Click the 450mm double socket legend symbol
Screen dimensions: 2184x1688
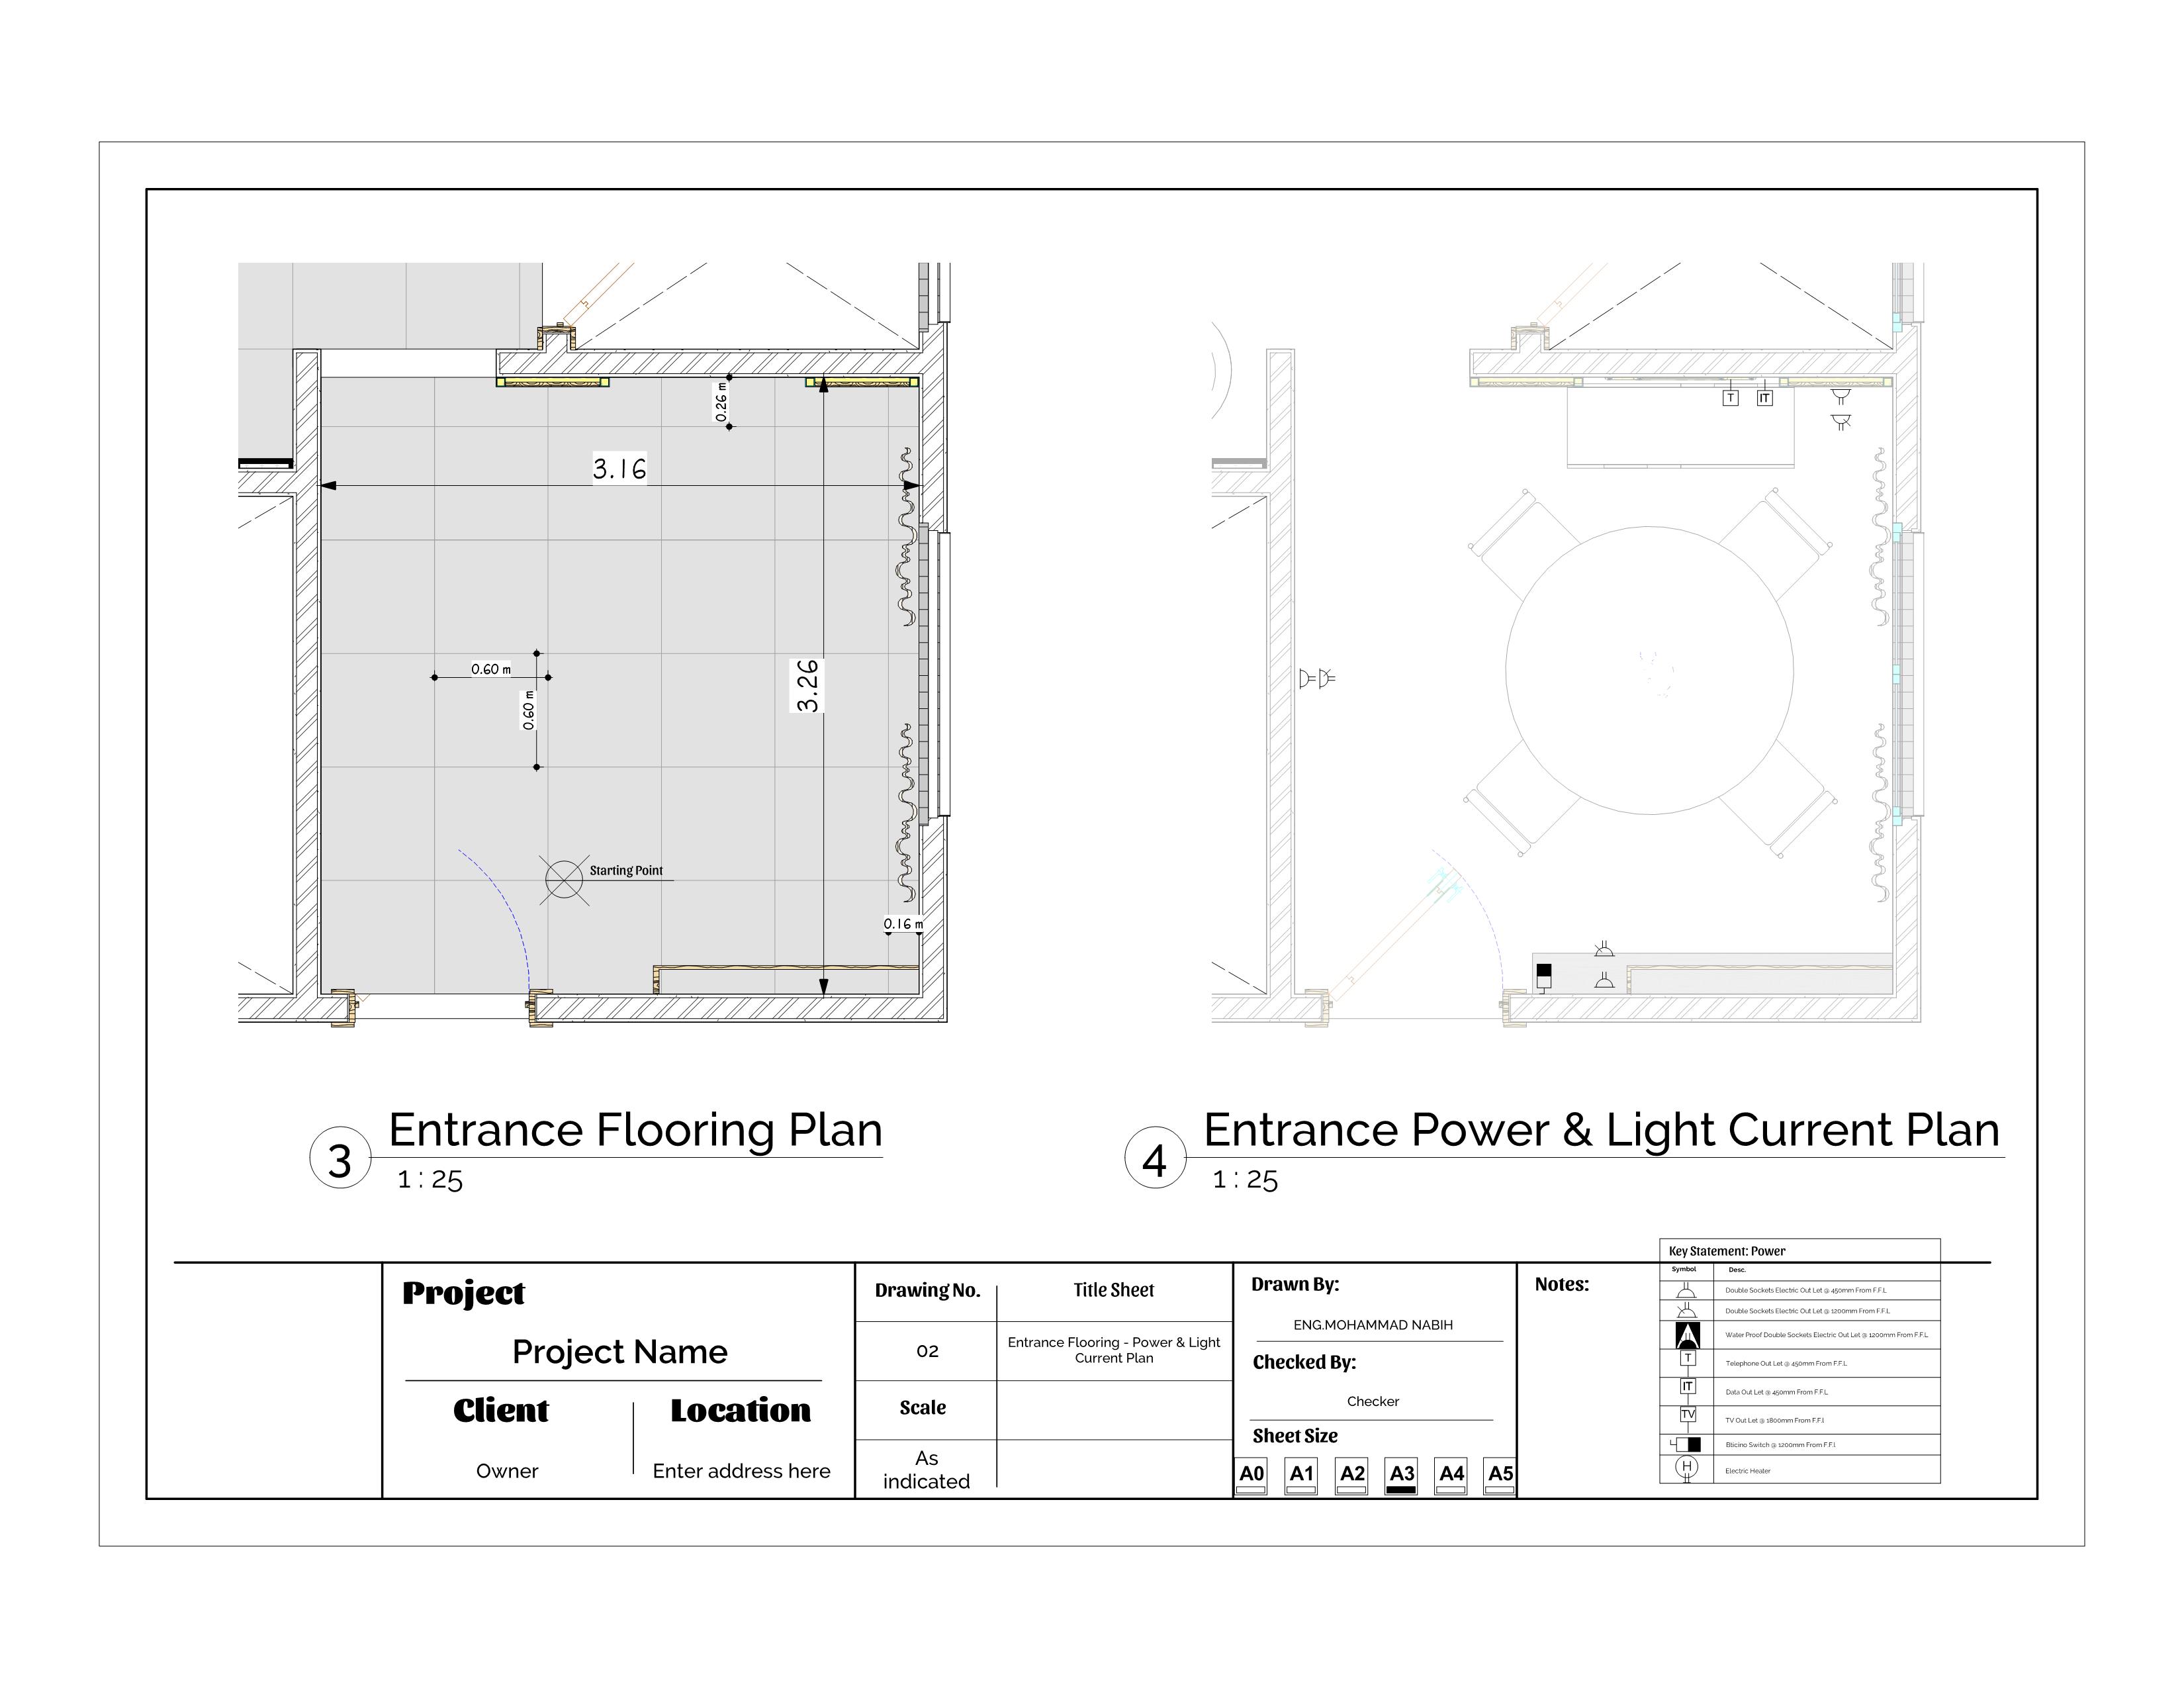point(1686,1290)
